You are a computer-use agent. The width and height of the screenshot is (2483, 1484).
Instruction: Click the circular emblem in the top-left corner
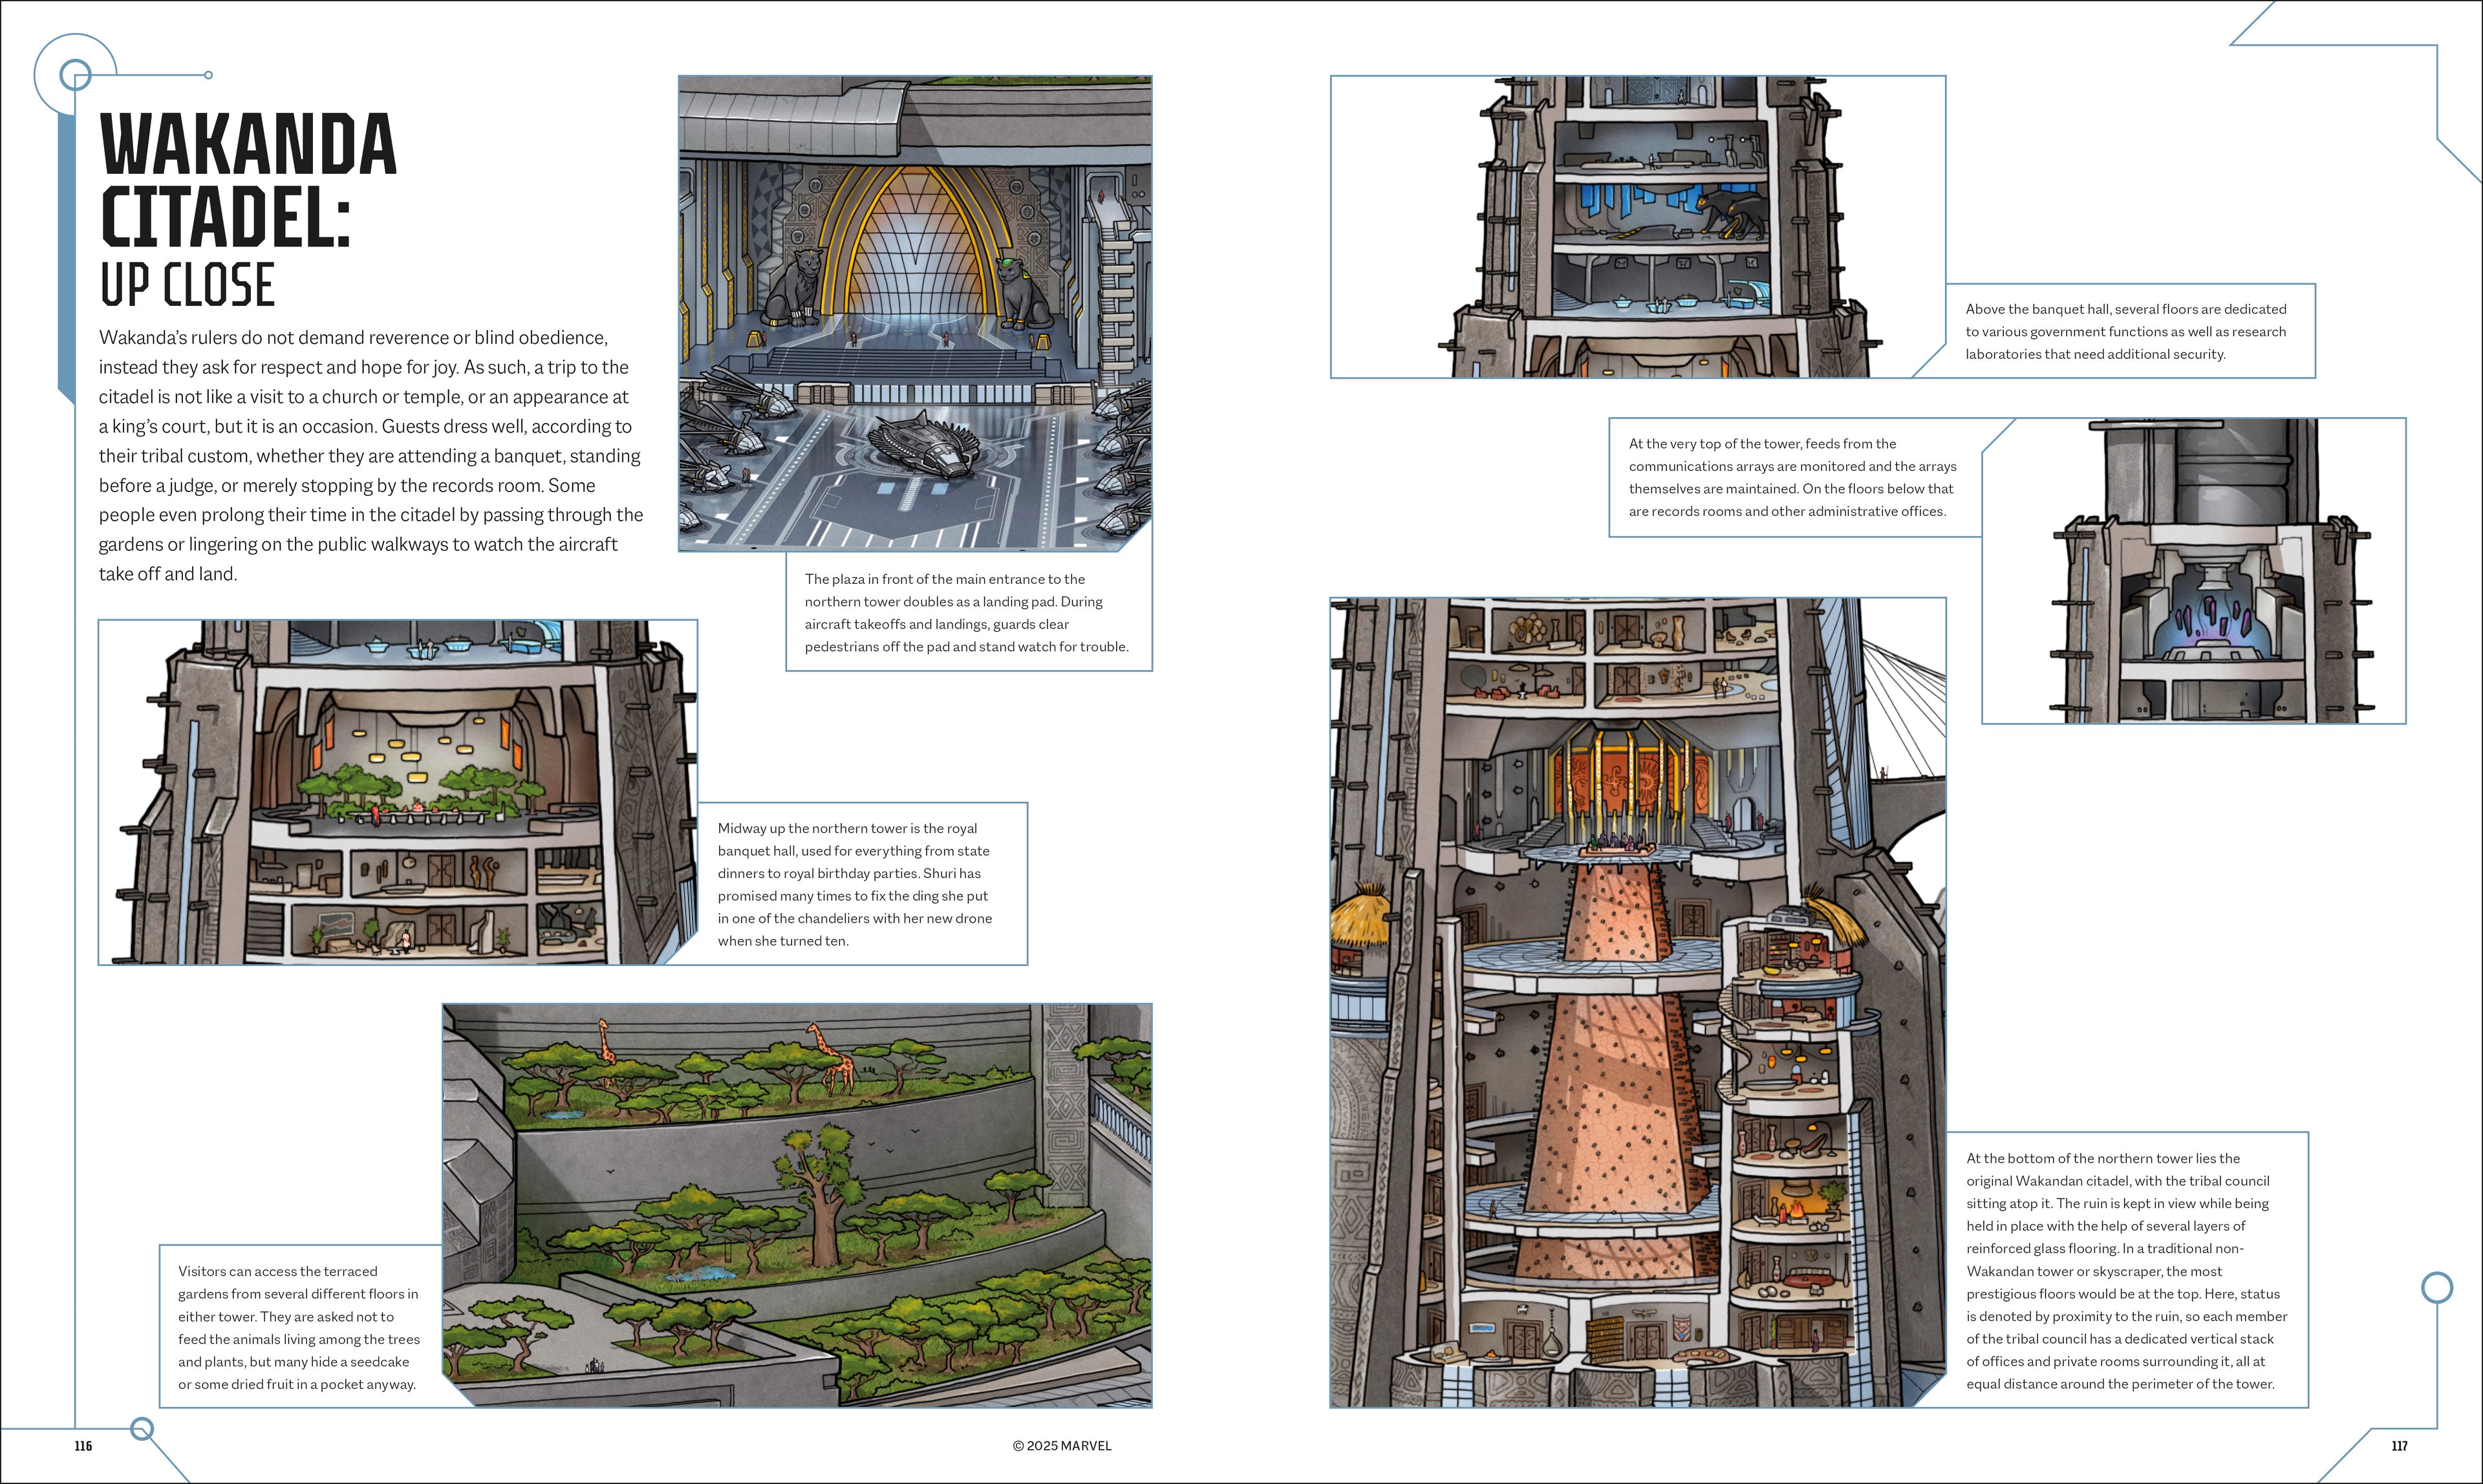tap(75, 75)
